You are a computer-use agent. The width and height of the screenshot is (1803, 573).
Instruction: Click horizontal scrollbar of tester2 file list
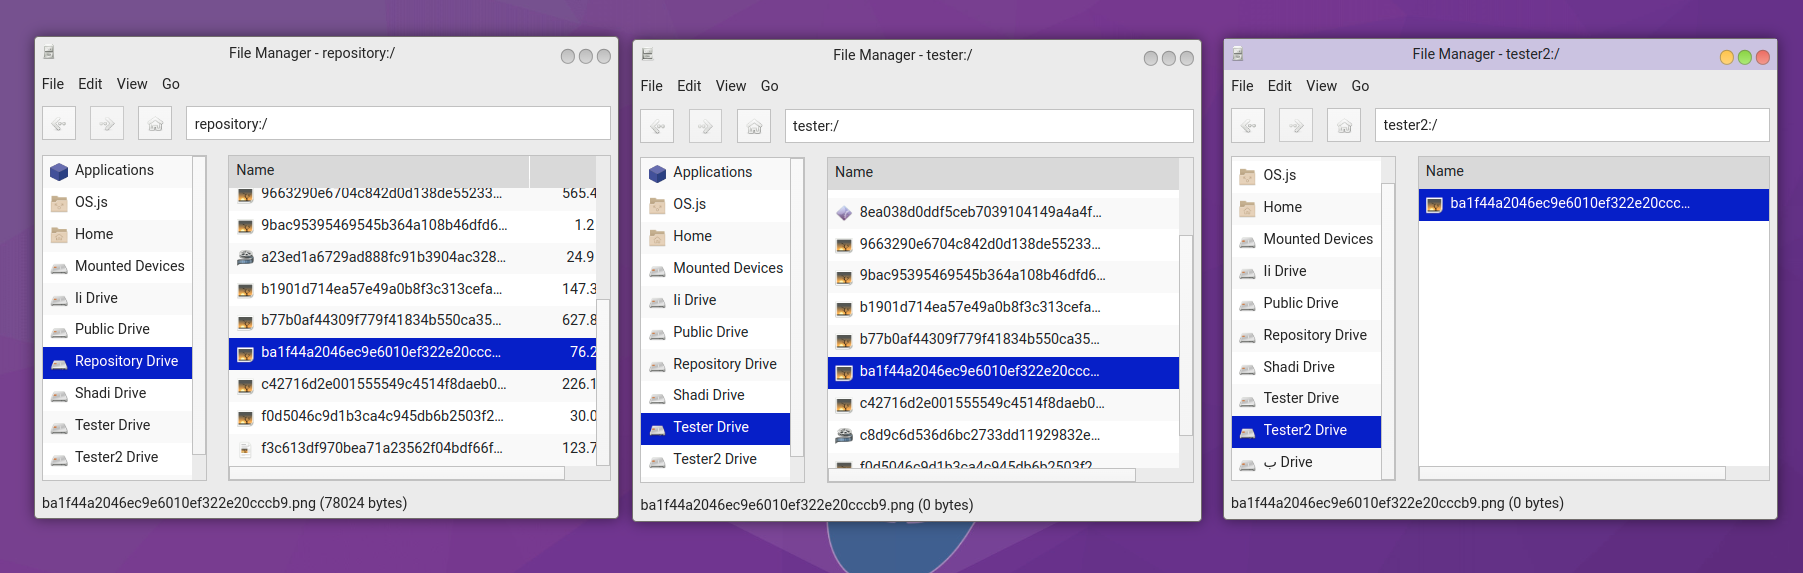[x=1572, y=473]
